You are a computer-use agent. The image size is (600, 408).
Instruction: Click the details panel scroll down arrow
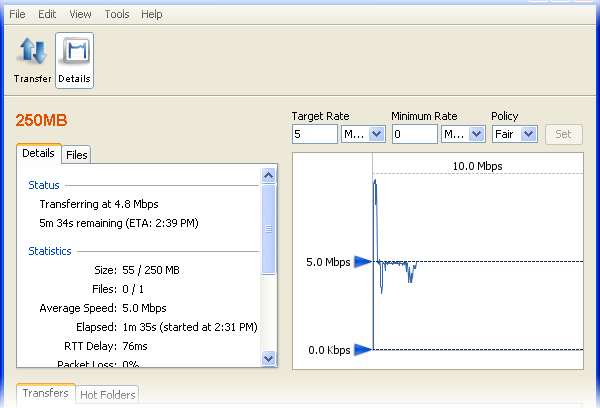267,358
